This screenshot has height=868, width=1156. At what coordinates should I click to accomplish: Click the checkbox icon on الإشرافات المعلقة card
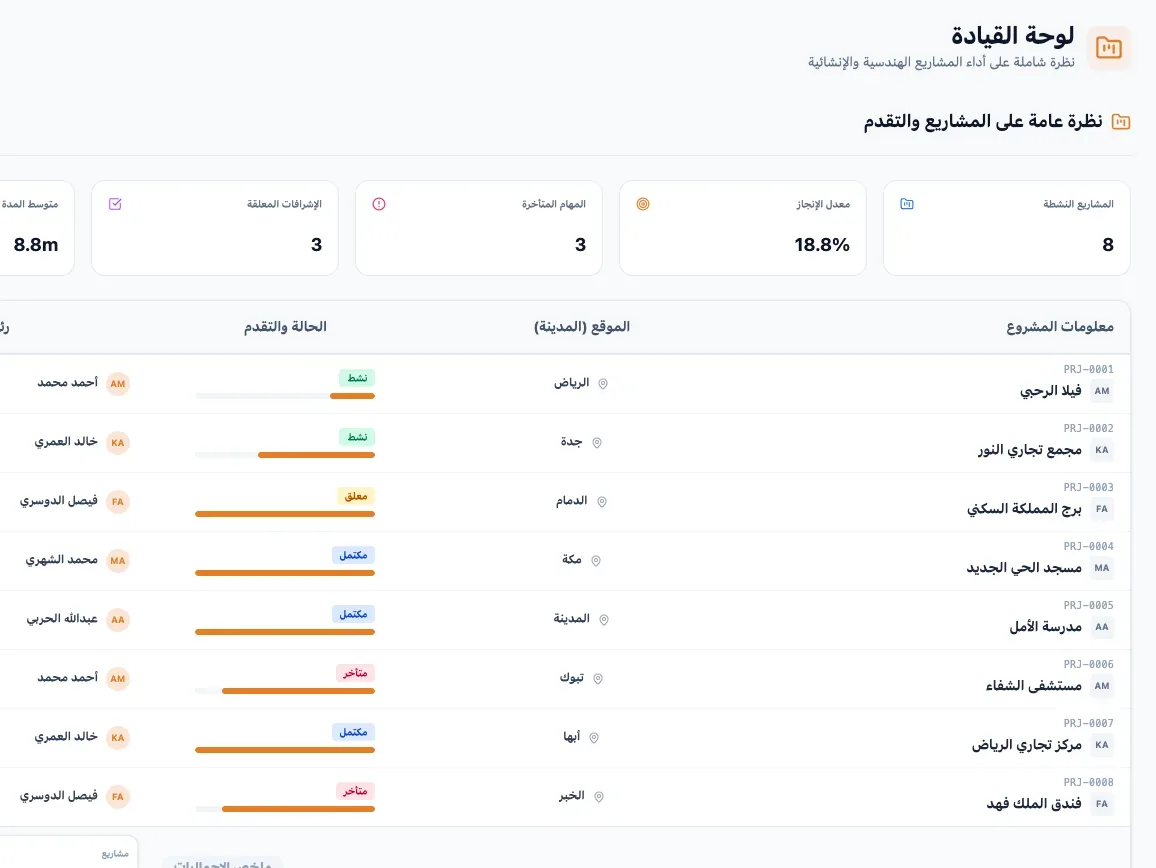click(x=115, y=204)
